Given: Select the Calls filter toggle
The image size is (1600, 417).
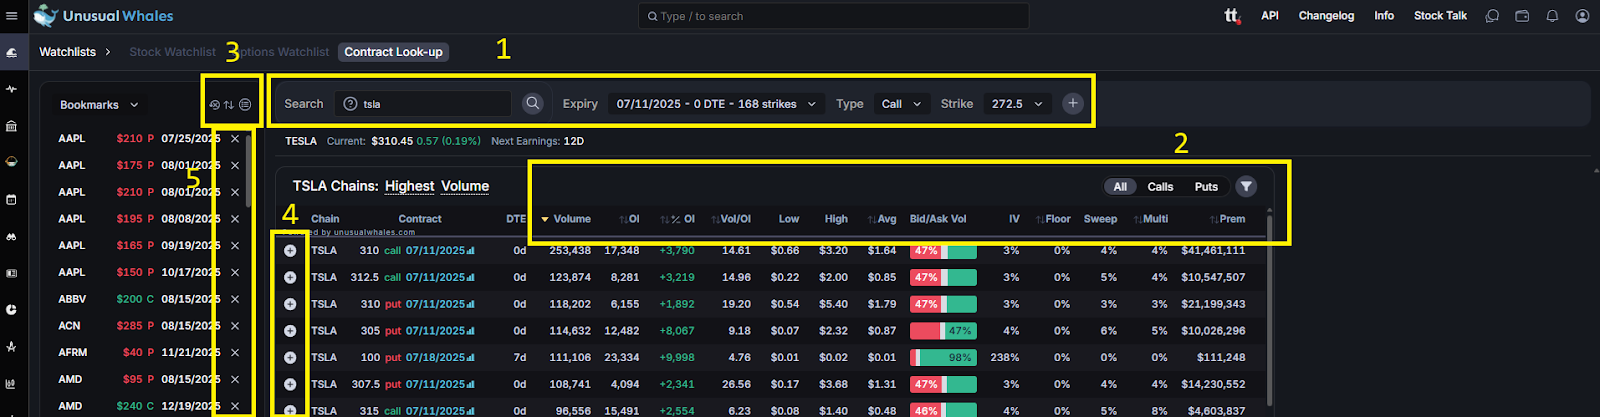Looking at the screenshot, I should tap(1160, 187).
